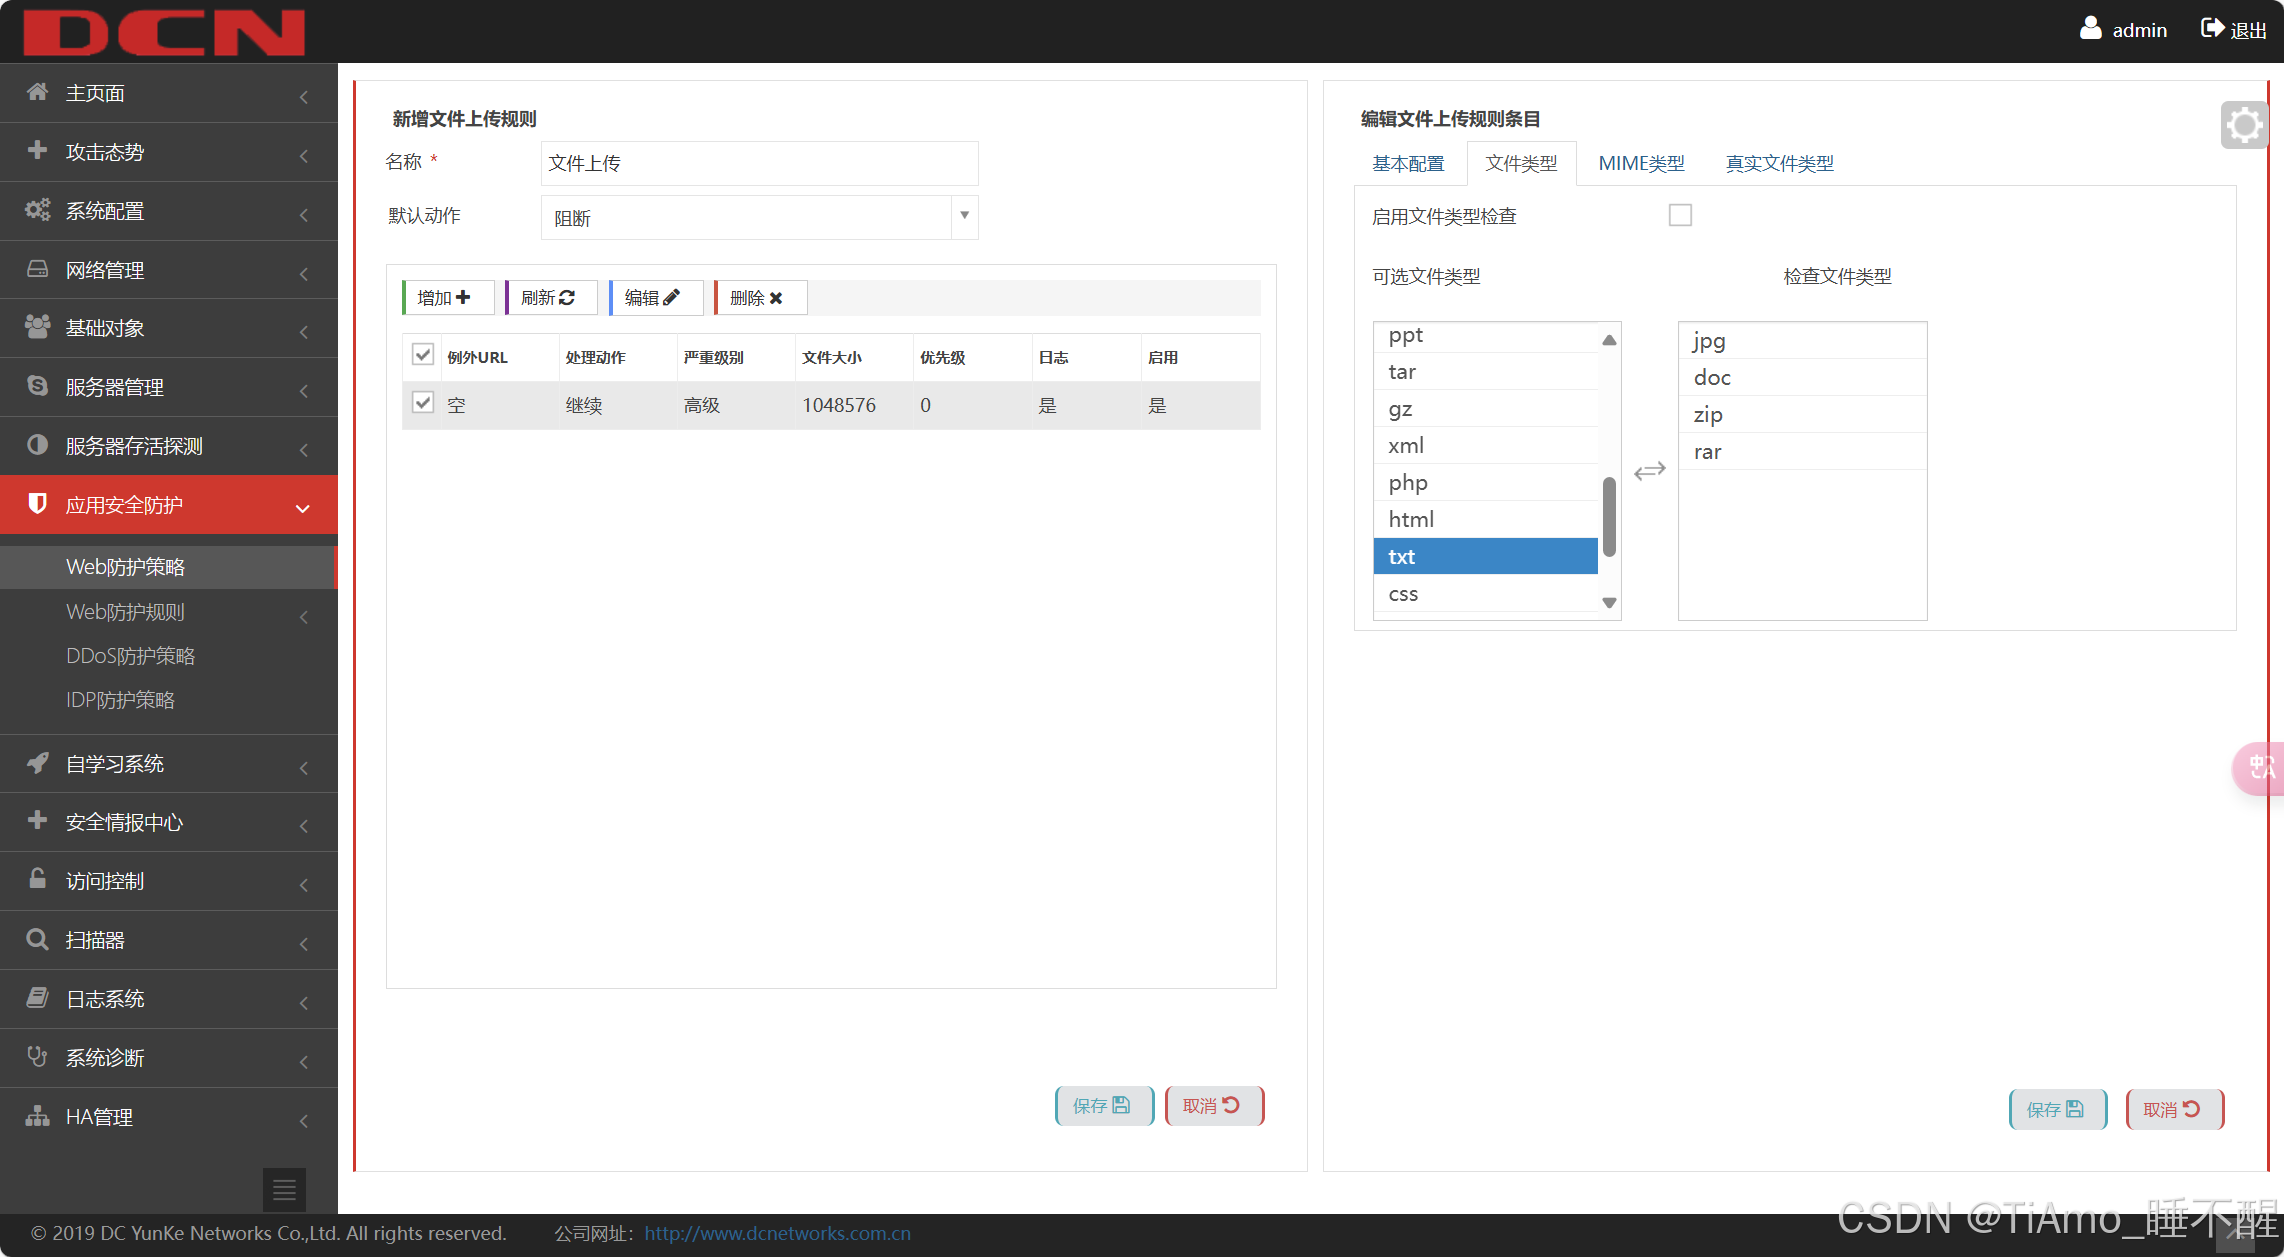Switch to the 基本配置 tab
Image resolution: width=2284 pixels, height=1257 pixels.
pyautogui.click(x=1408, y=164)
